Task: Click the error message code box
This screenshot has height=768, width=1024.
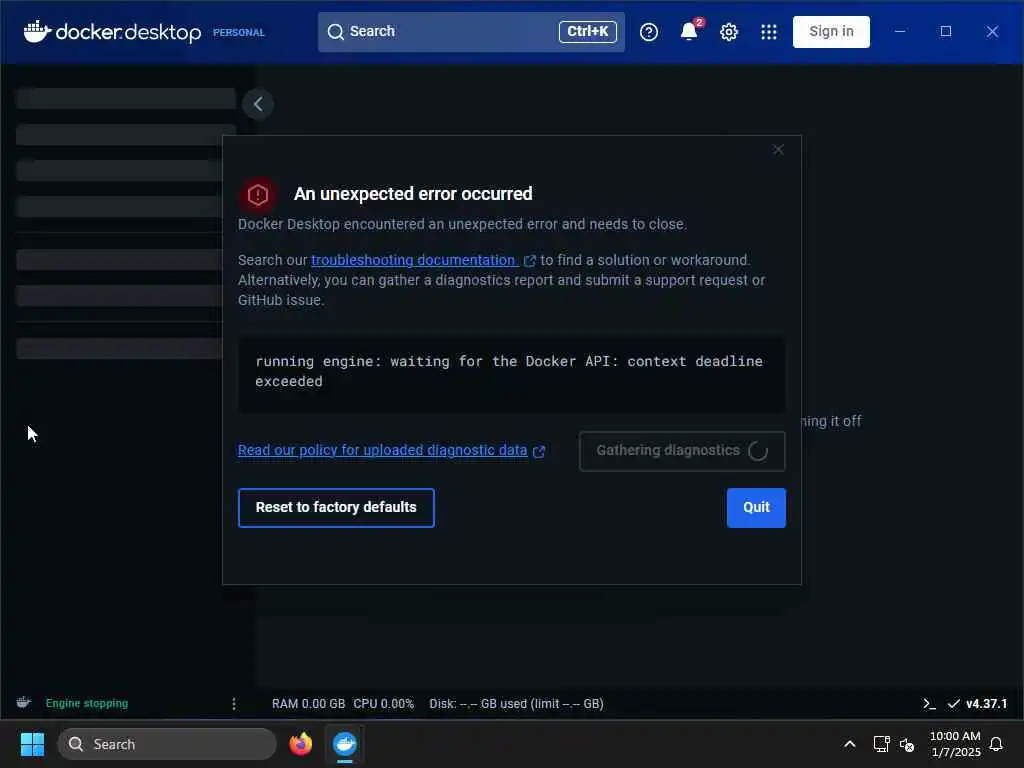Action: (511, 374)
